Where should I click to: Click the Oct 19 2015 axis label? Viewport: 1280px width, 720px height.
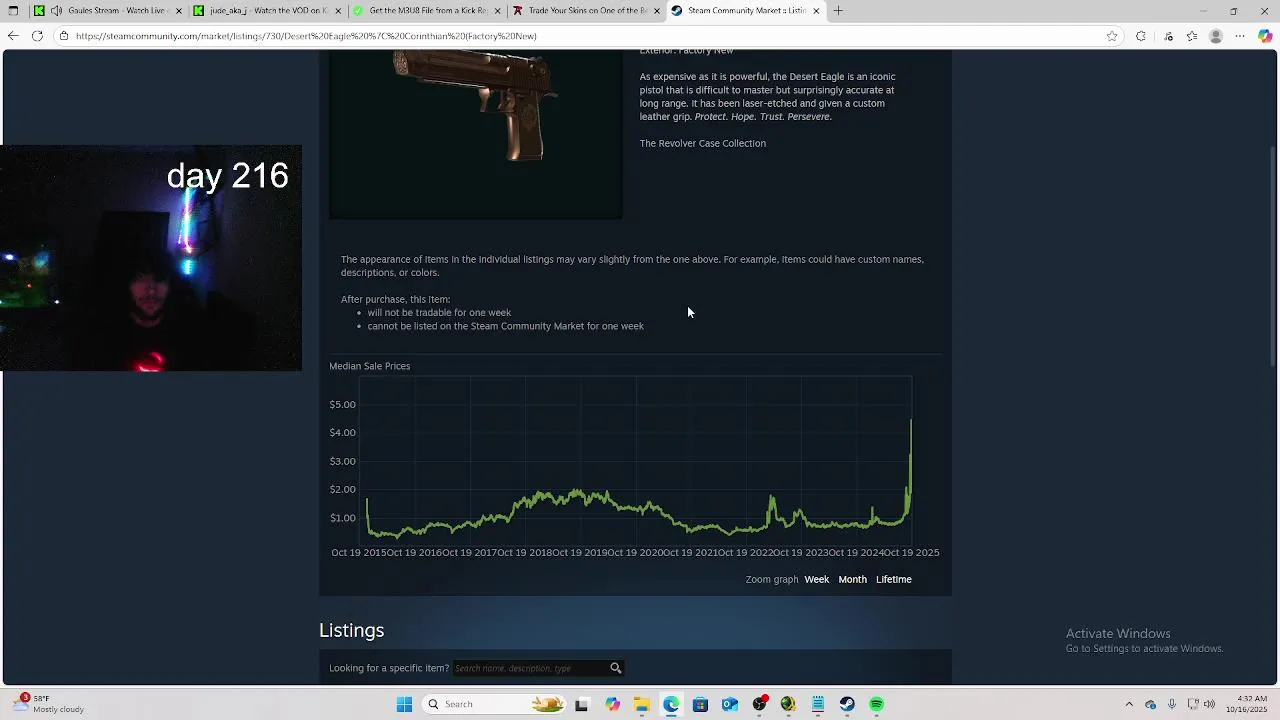(359, 552)
